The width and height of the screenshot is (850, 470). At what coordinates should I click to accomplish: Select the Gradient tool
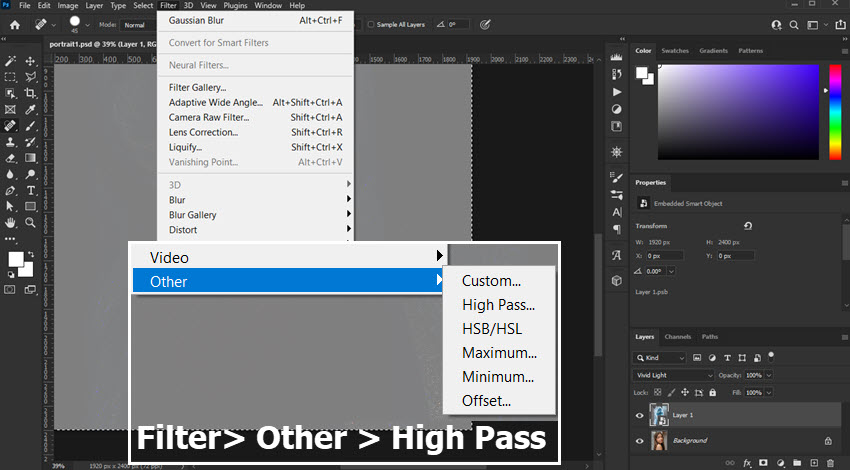(30, 158)
